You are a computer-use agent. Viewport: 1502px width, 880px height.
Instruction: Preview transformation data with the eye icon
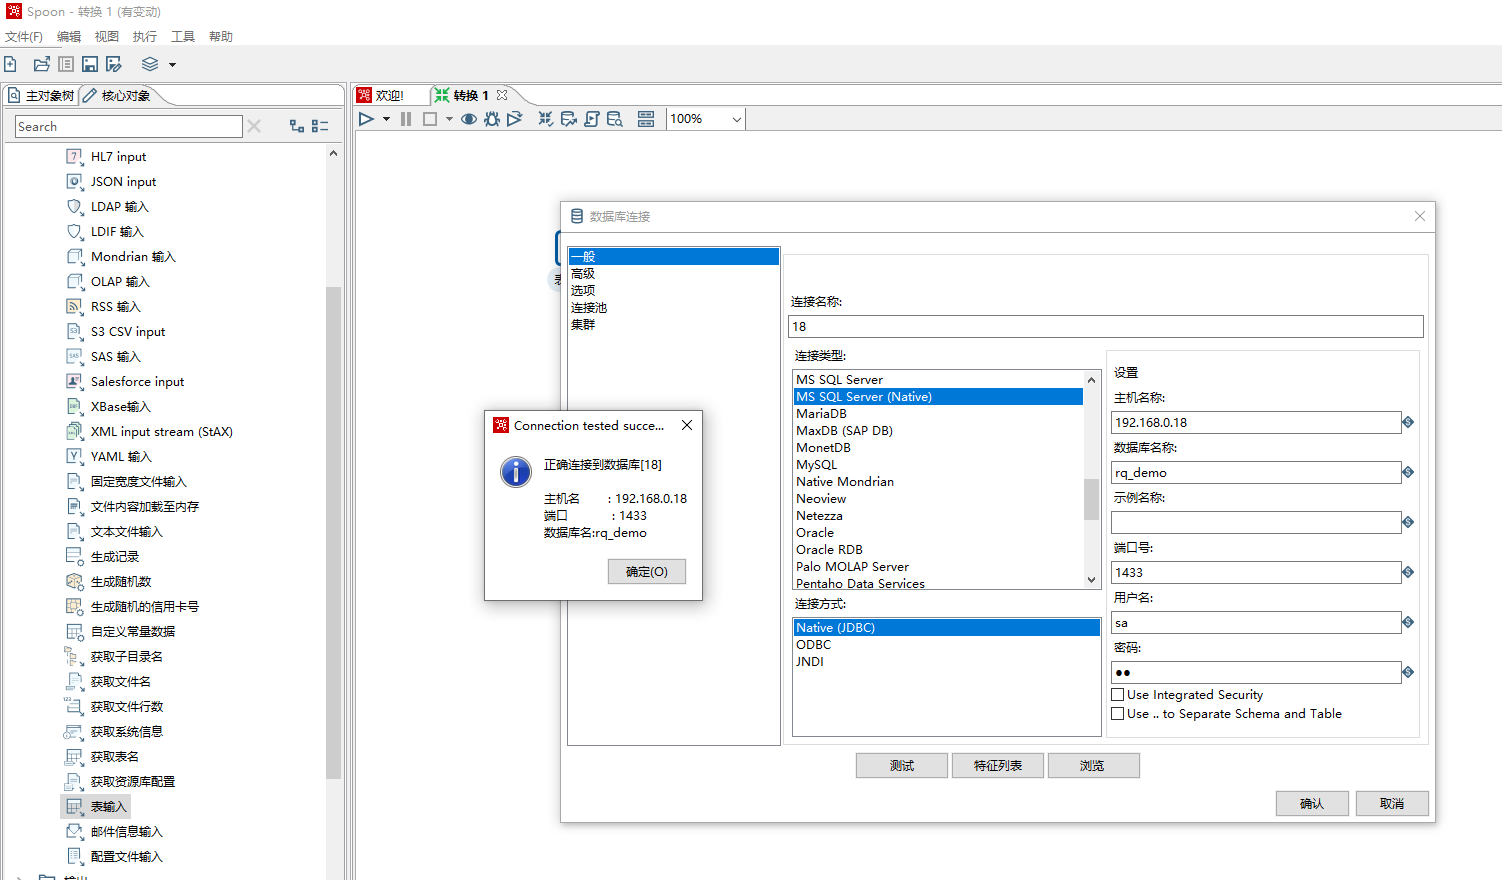(x=468, y=118)
